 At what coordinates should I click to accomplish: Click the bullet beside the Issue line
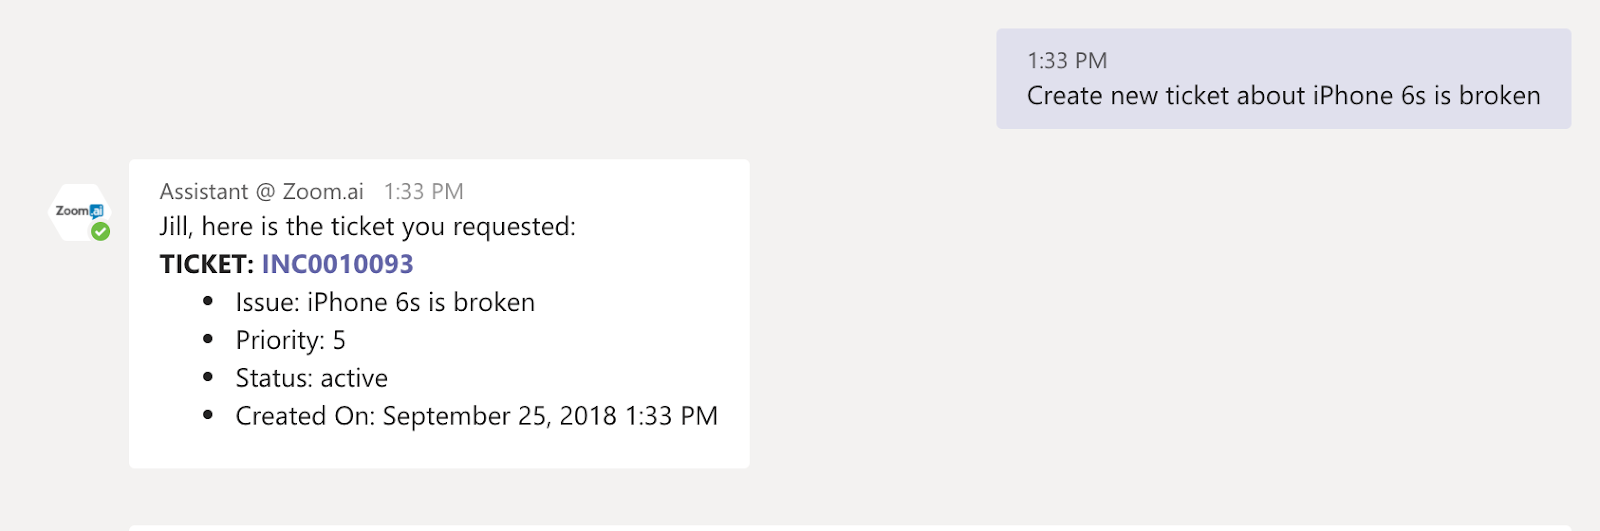[208, 301]
